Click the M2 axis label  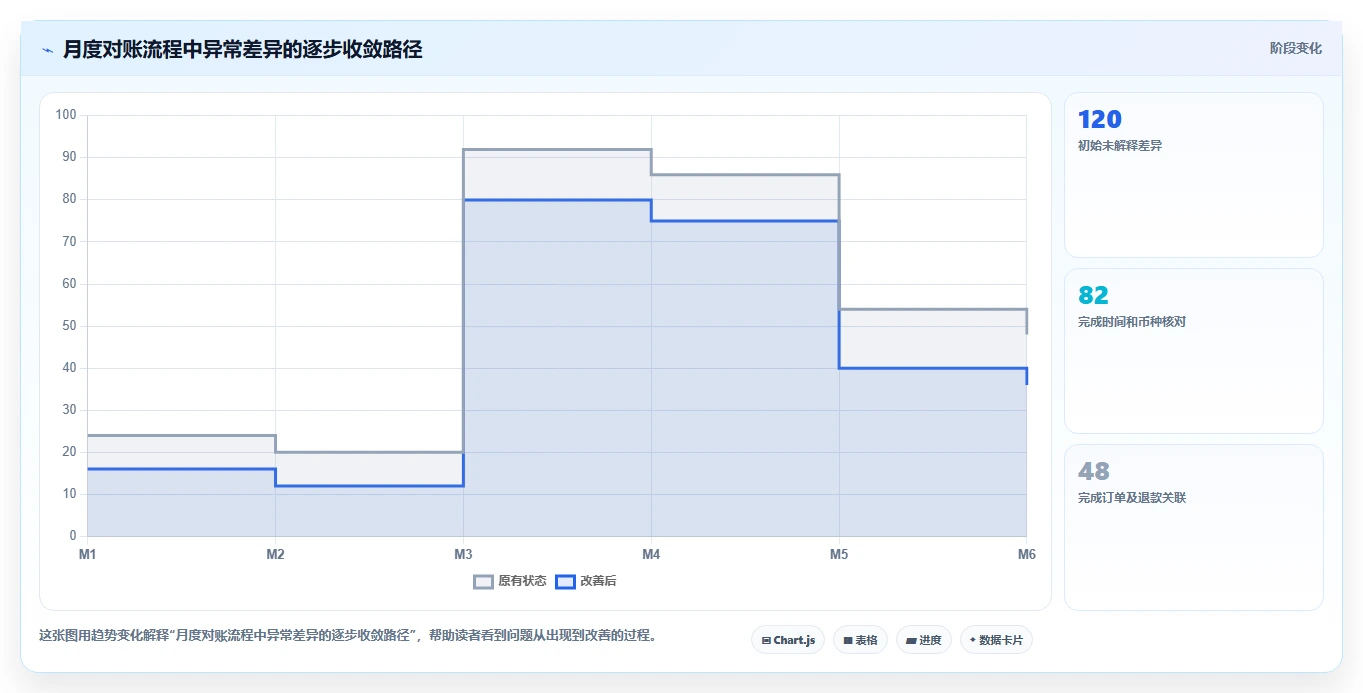[x=275, y=554]
